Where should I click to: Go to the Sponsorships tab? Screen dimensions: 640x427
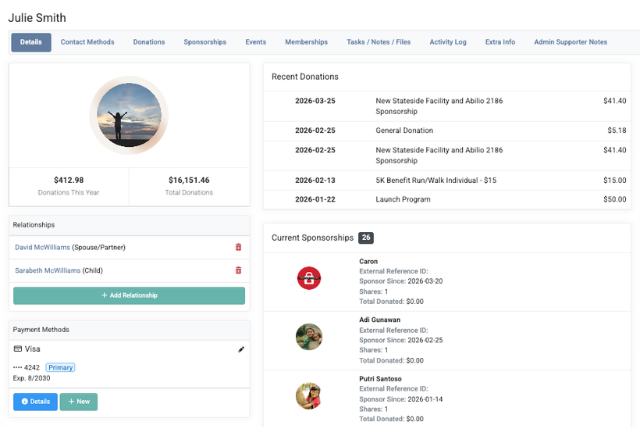point(205,42)
